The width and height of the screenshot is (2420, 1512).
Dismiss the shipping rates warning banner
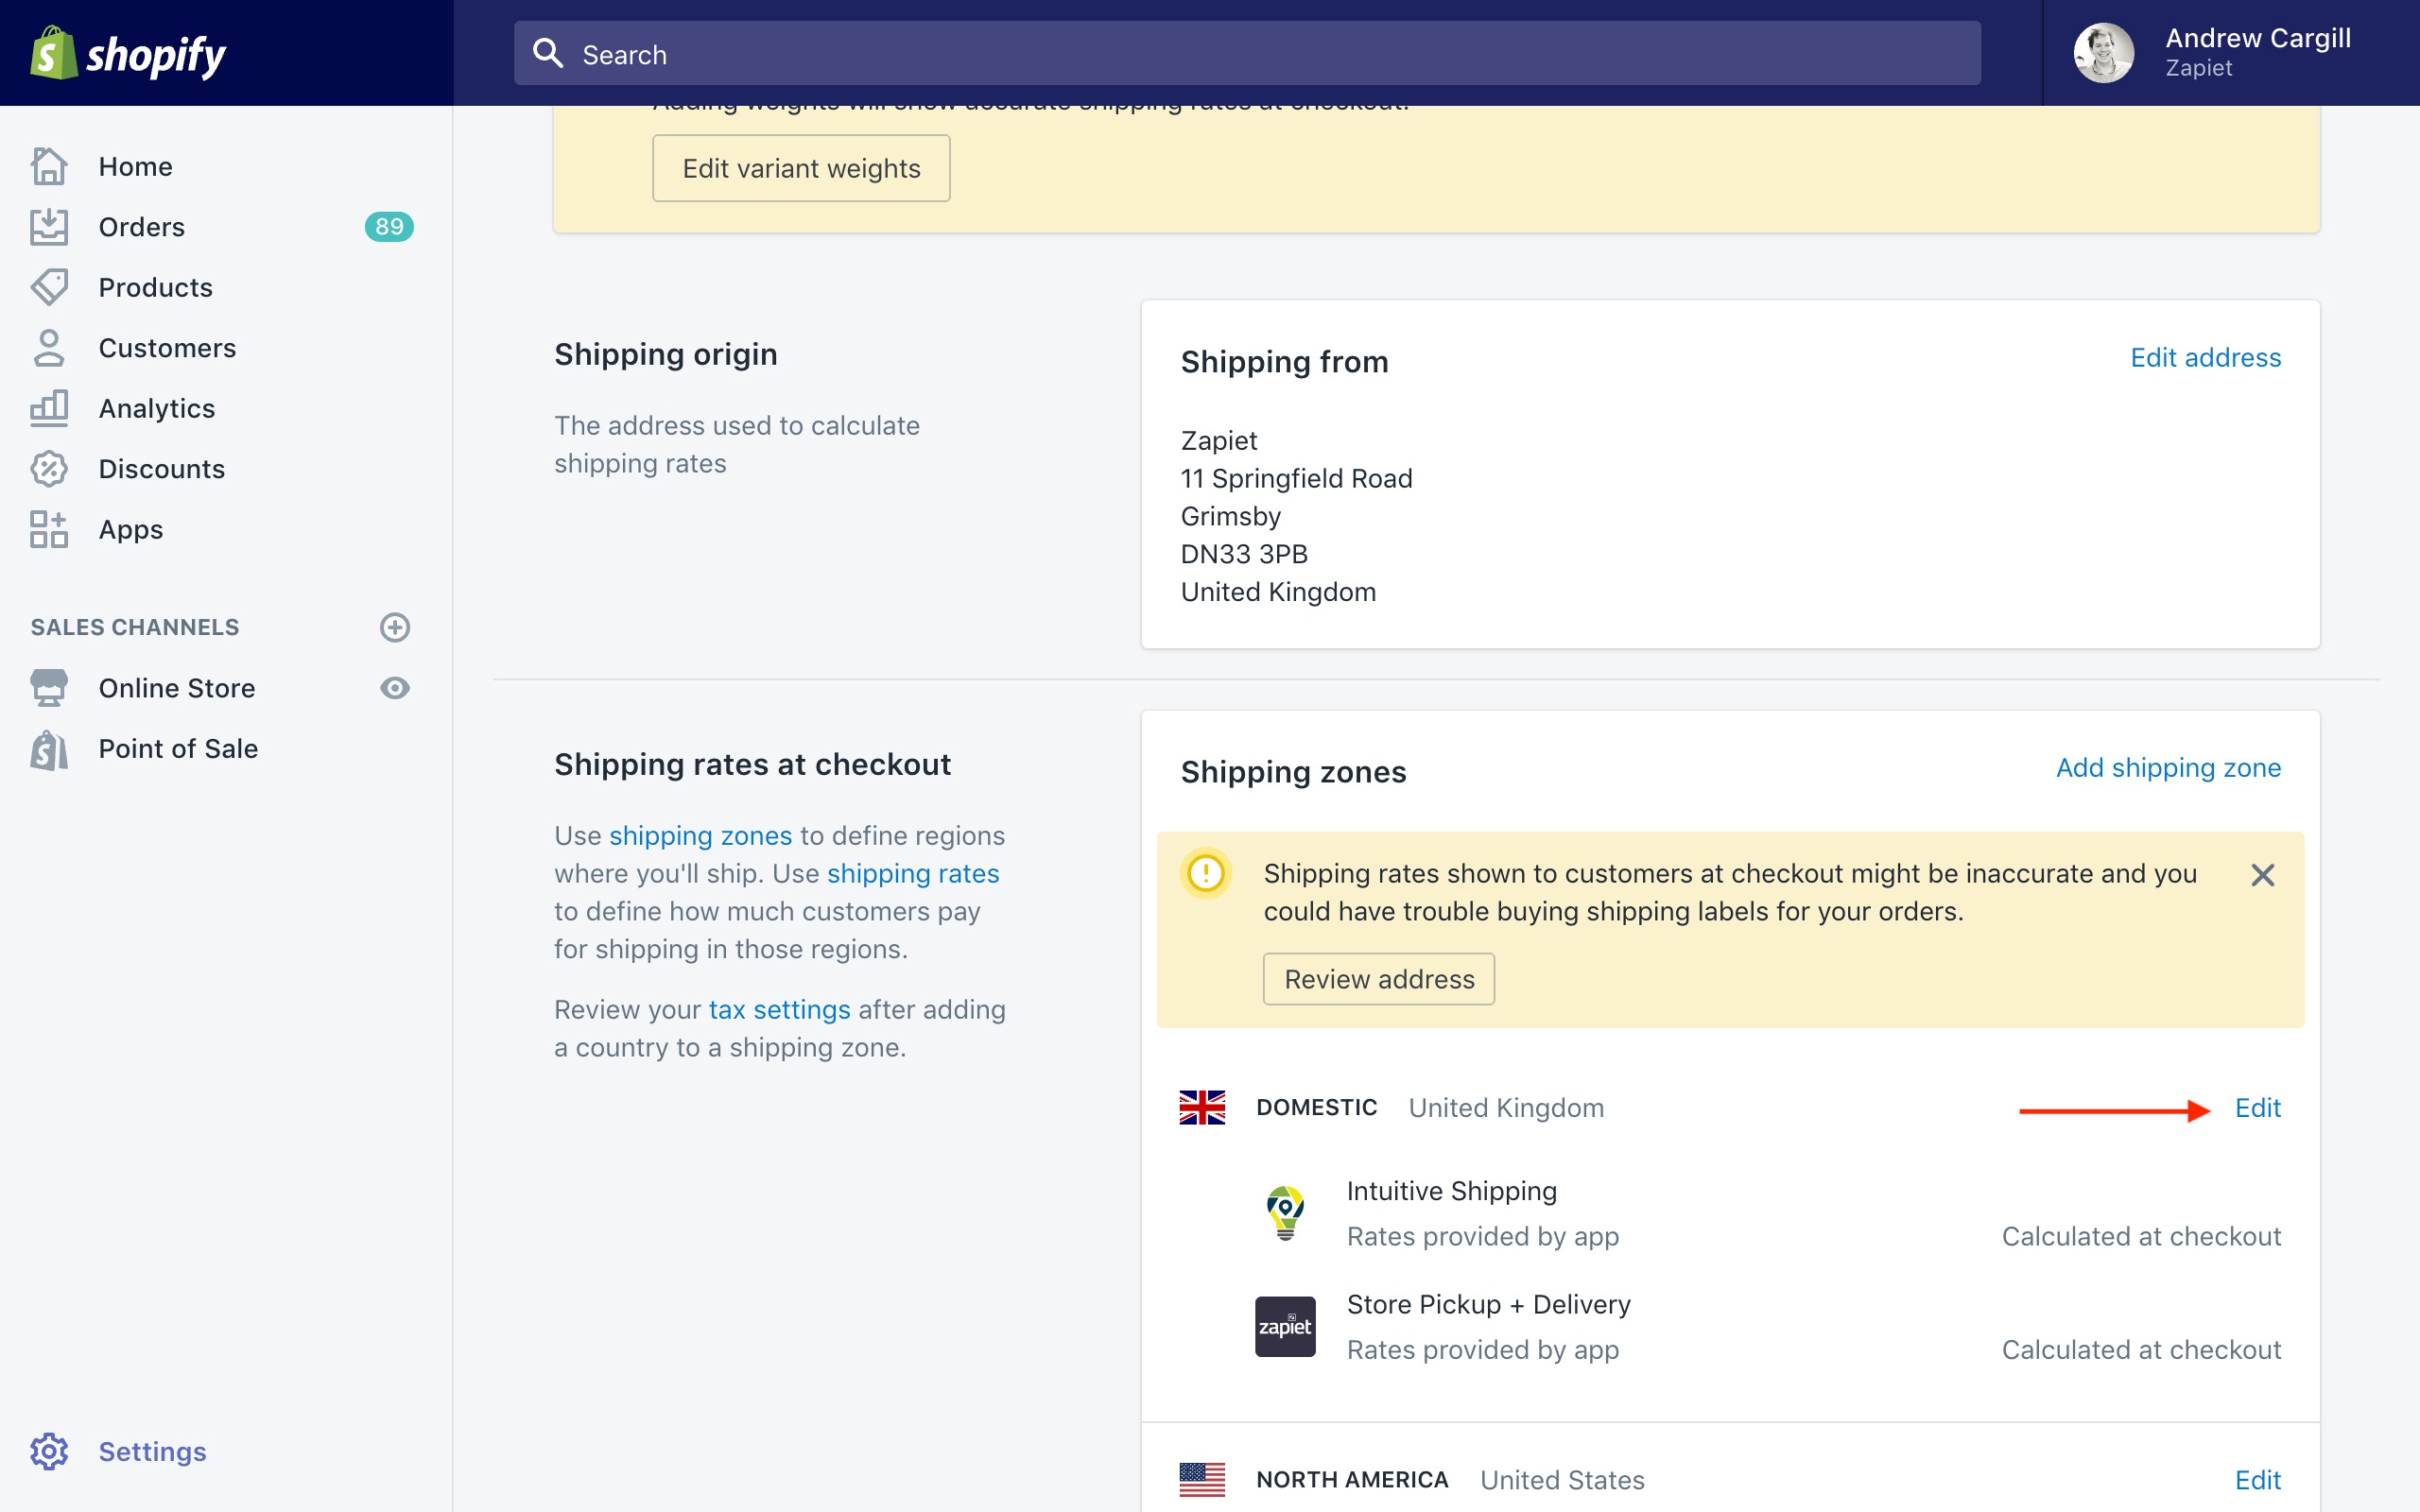pos(2263,875)
